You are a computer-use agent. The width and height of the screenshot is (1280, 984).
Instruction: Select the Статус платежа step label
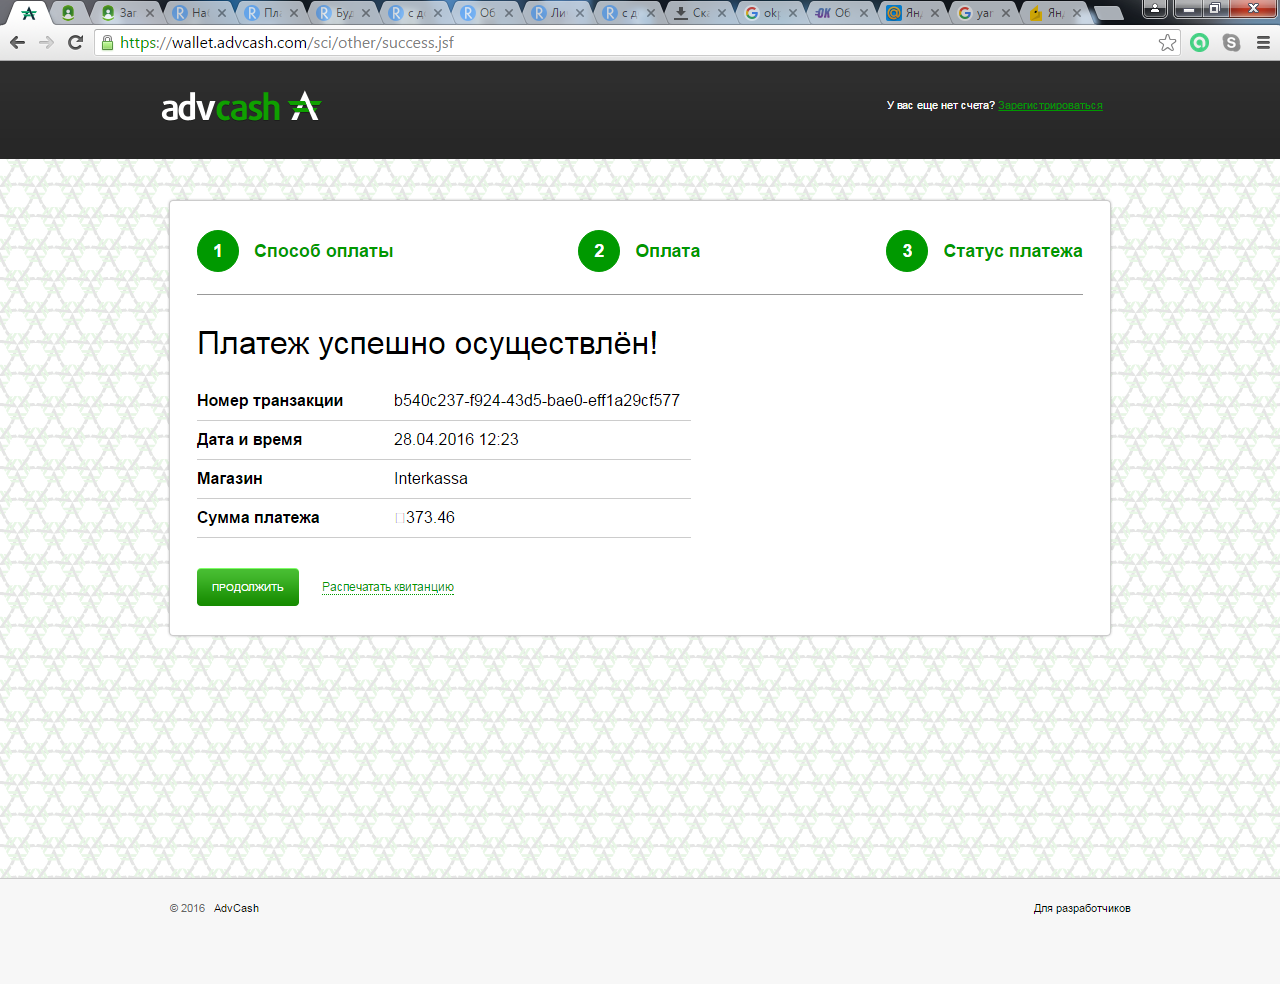1013,251
